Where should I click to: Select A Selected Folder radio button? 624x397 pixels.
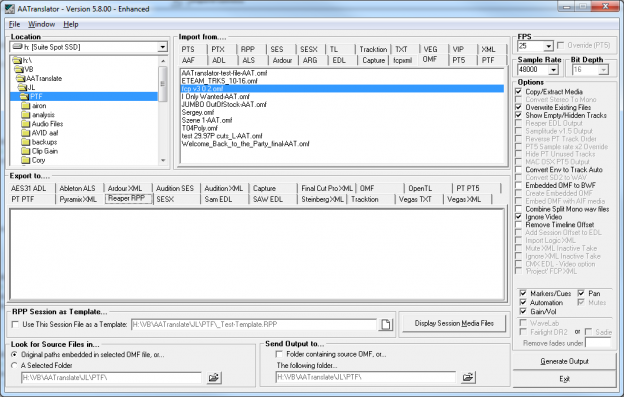(x=15, y=365)
